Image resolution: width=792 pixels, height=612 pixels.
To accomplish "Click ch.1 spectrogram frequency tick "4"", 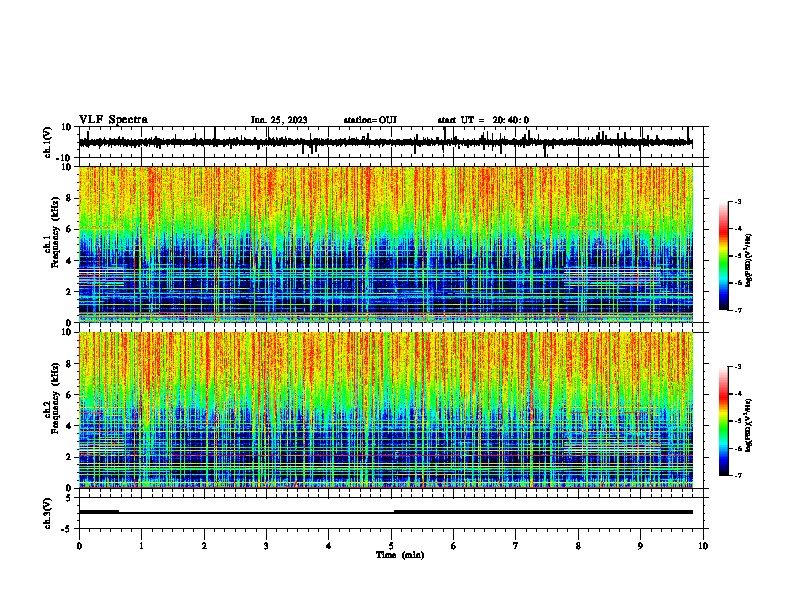I will coord(69,261).
